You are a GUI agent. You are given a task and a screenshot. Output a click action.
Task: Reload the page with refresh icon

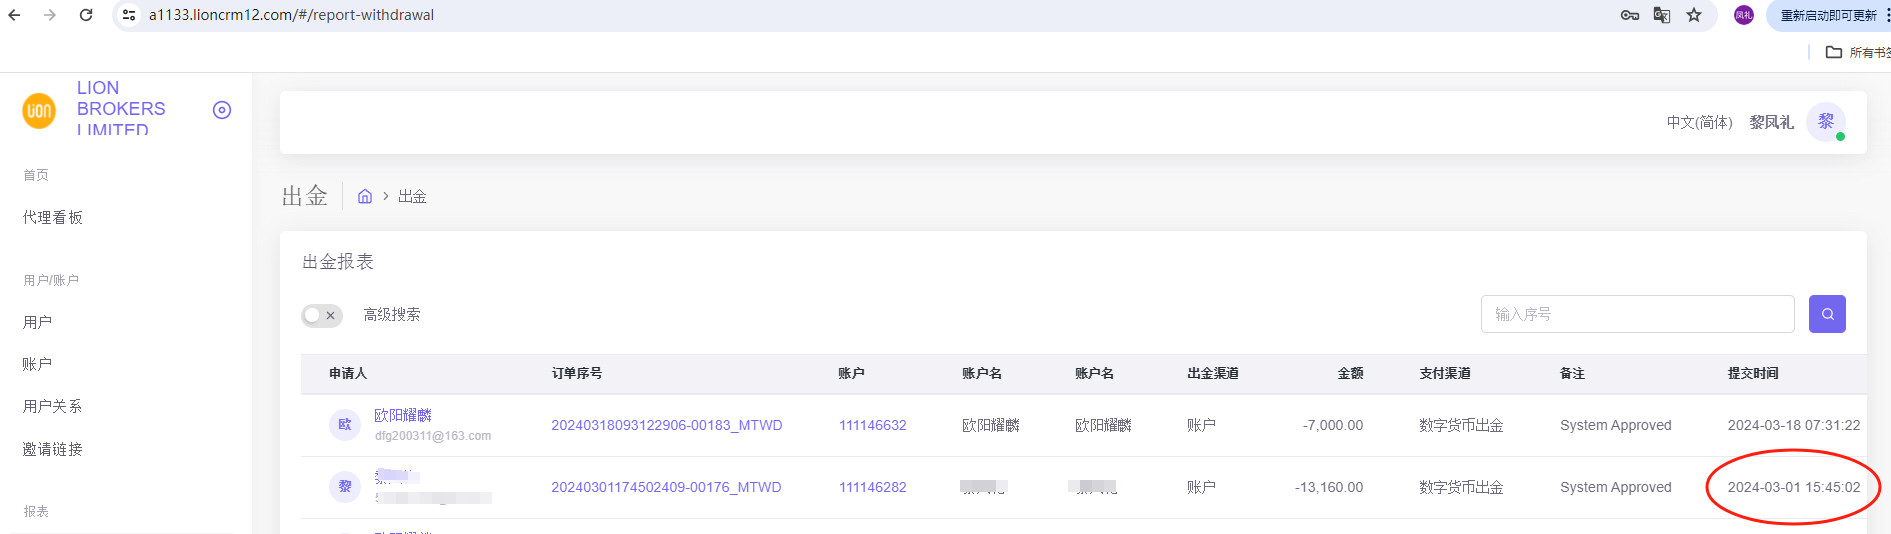pos(86,15)
